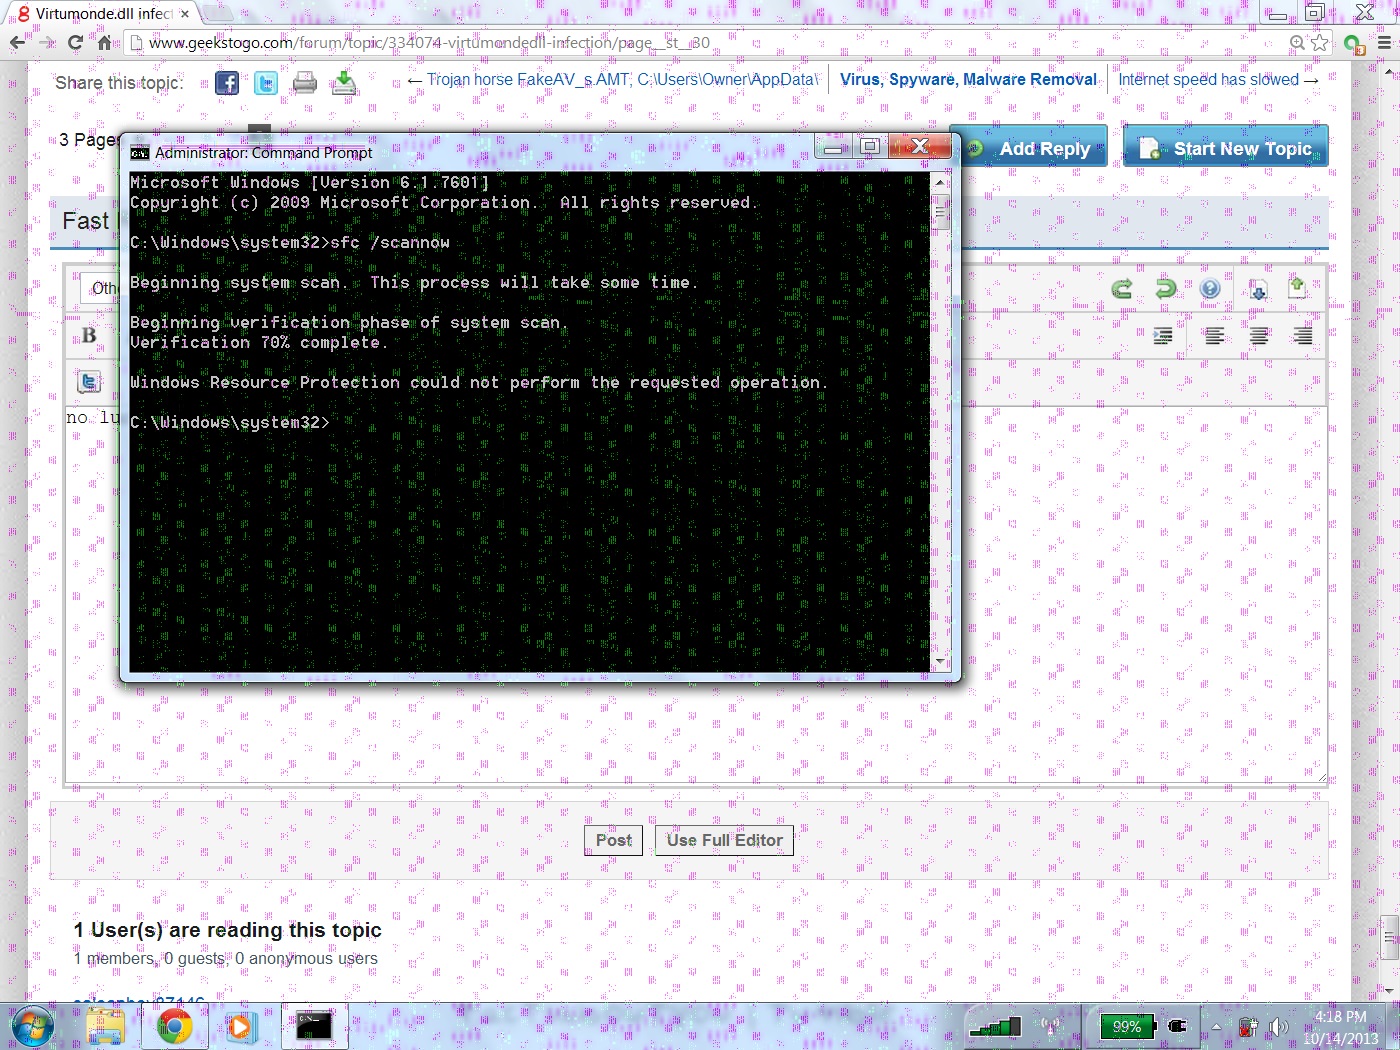Viewport: 1400px width, 1050px height.
Task: Center-align text in editor
Action: (x=1259, y=336)
